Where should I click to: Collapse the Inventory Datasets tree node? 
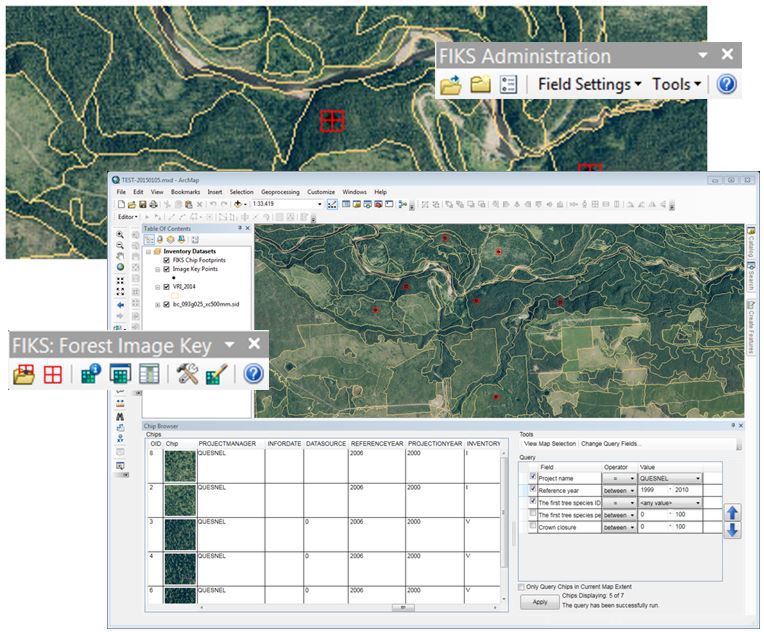(x=149, y=251)
